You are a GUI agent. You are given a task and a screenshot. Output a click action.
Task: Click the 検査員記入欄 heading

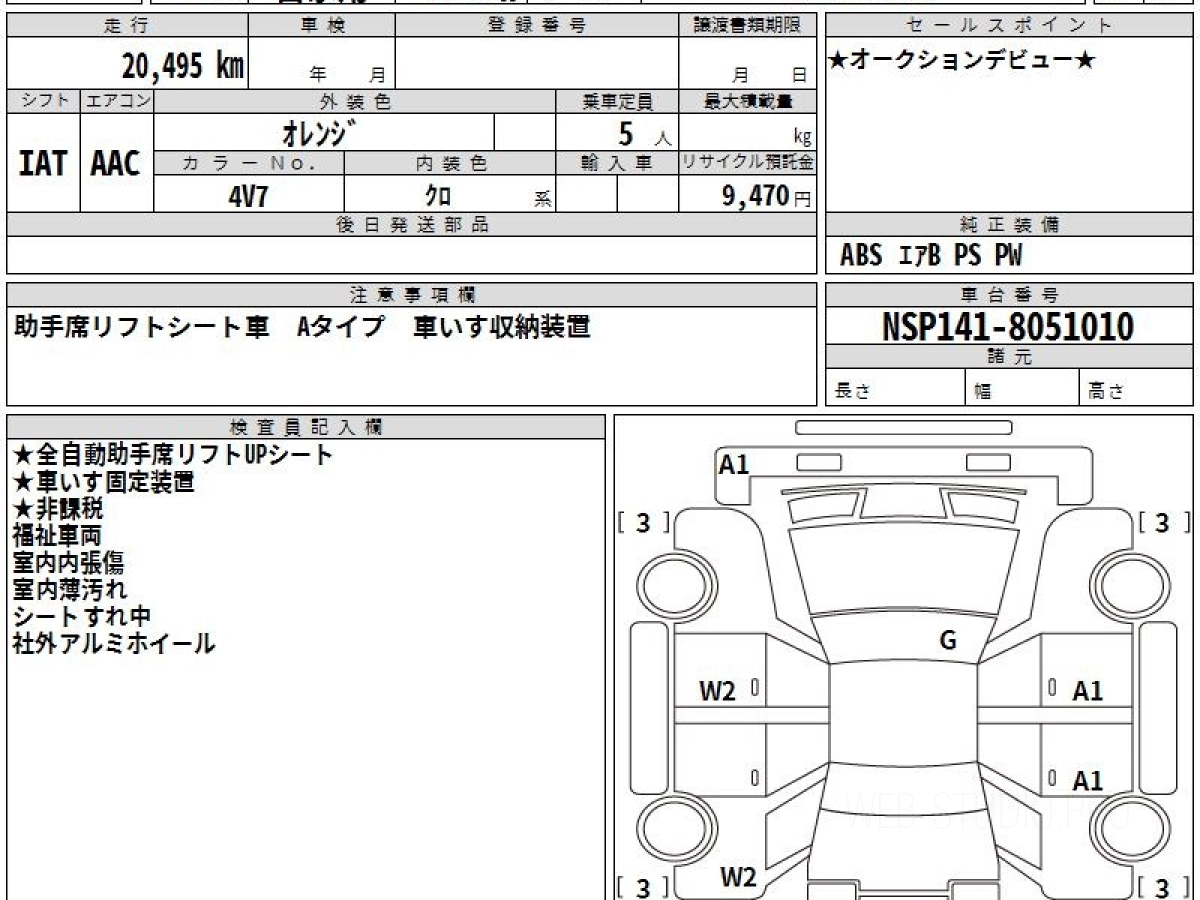(306, 426)
